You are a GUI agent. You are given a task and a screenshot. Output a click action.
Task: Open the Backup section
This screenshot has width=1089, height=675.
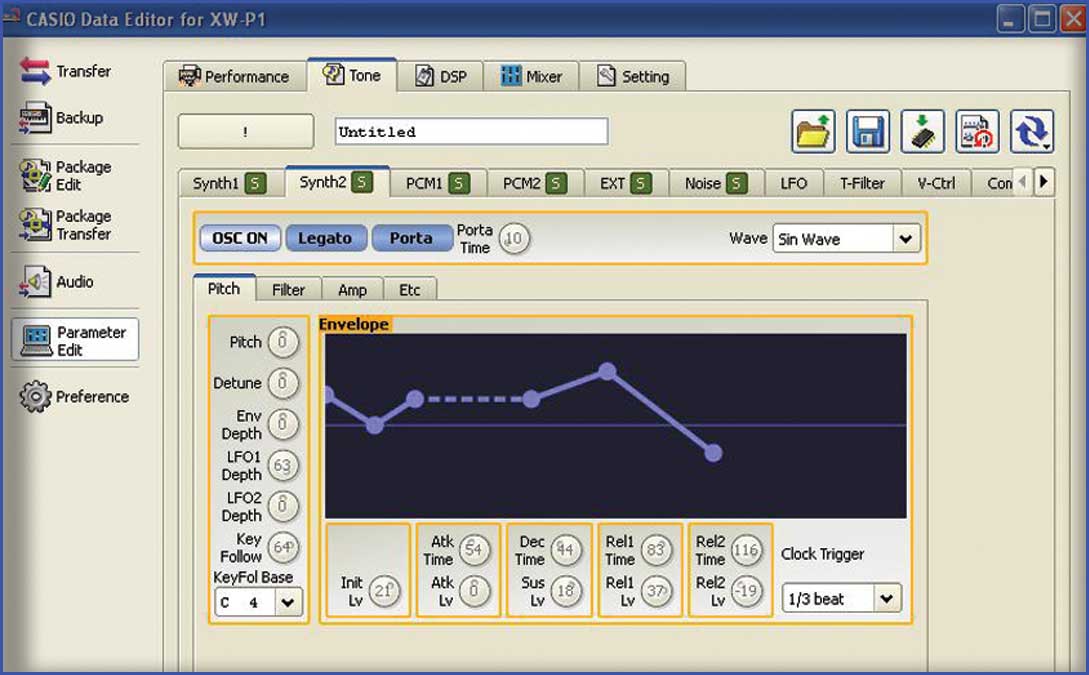[62, 117]
